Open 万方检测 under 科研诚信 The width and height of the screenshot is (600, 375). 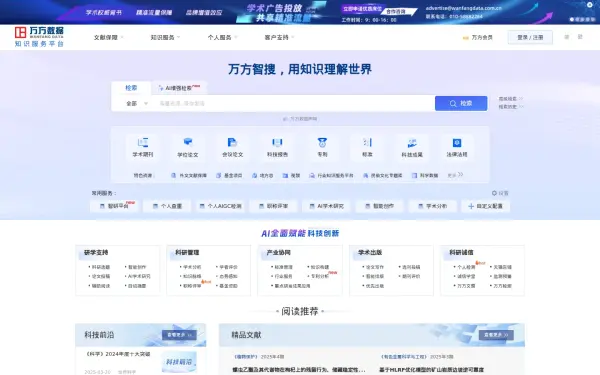pyautogui.click(x=502, y=285)
